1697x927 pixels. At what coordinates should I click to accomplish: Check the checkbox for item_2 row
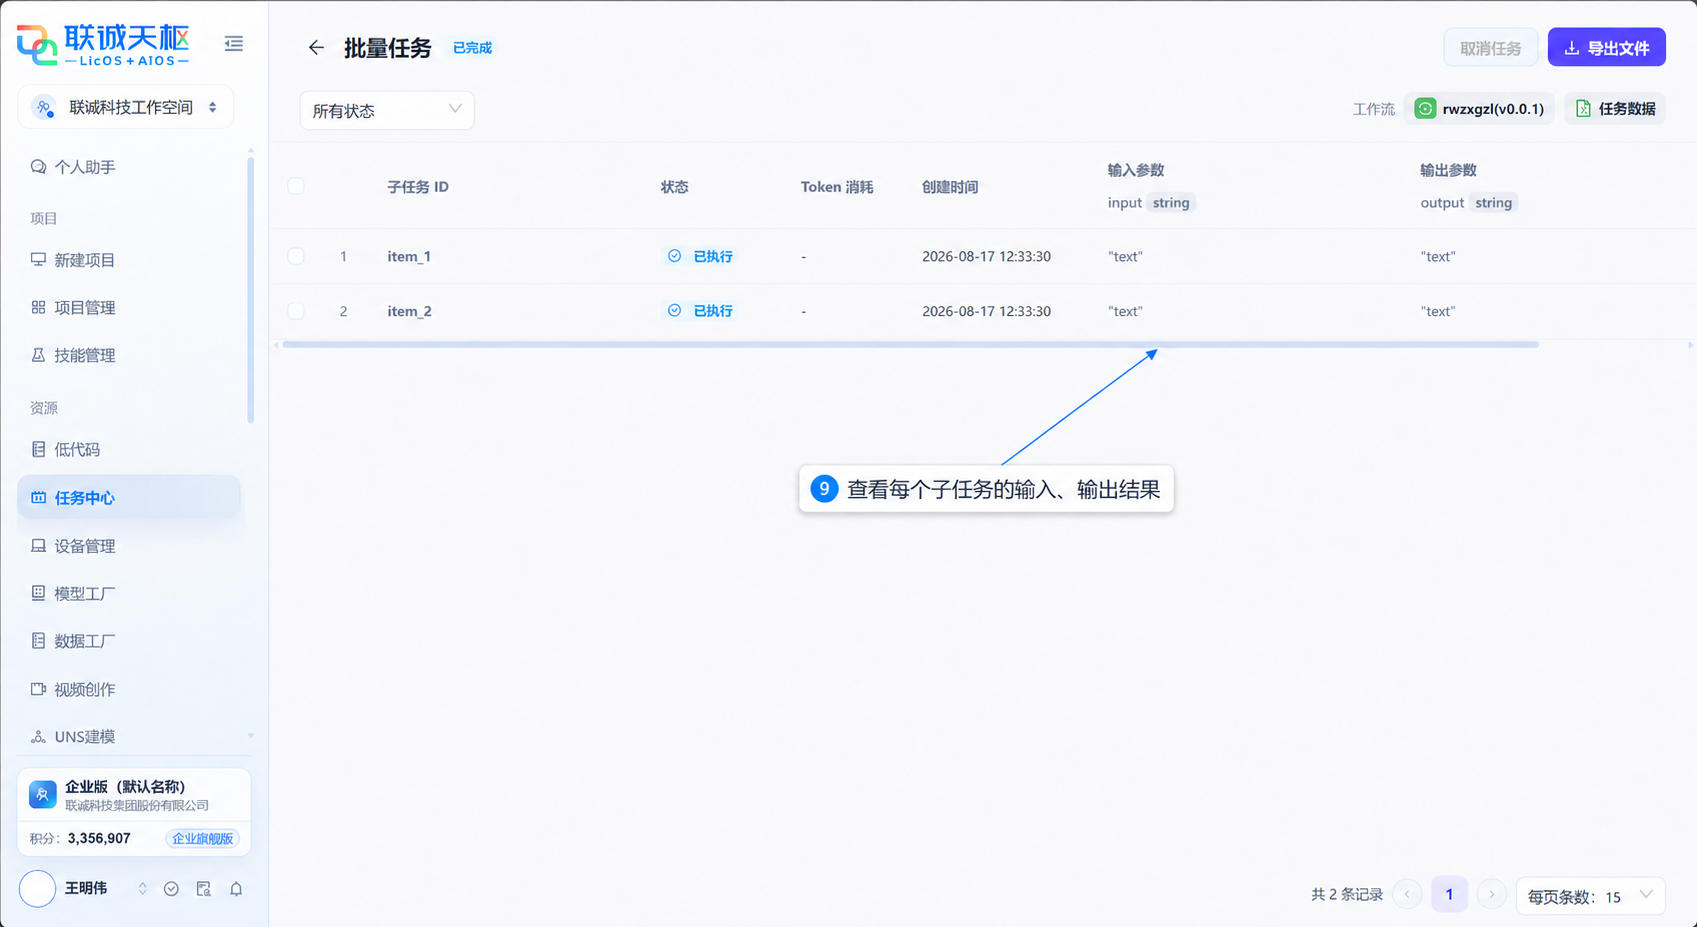tap(296, 311)
